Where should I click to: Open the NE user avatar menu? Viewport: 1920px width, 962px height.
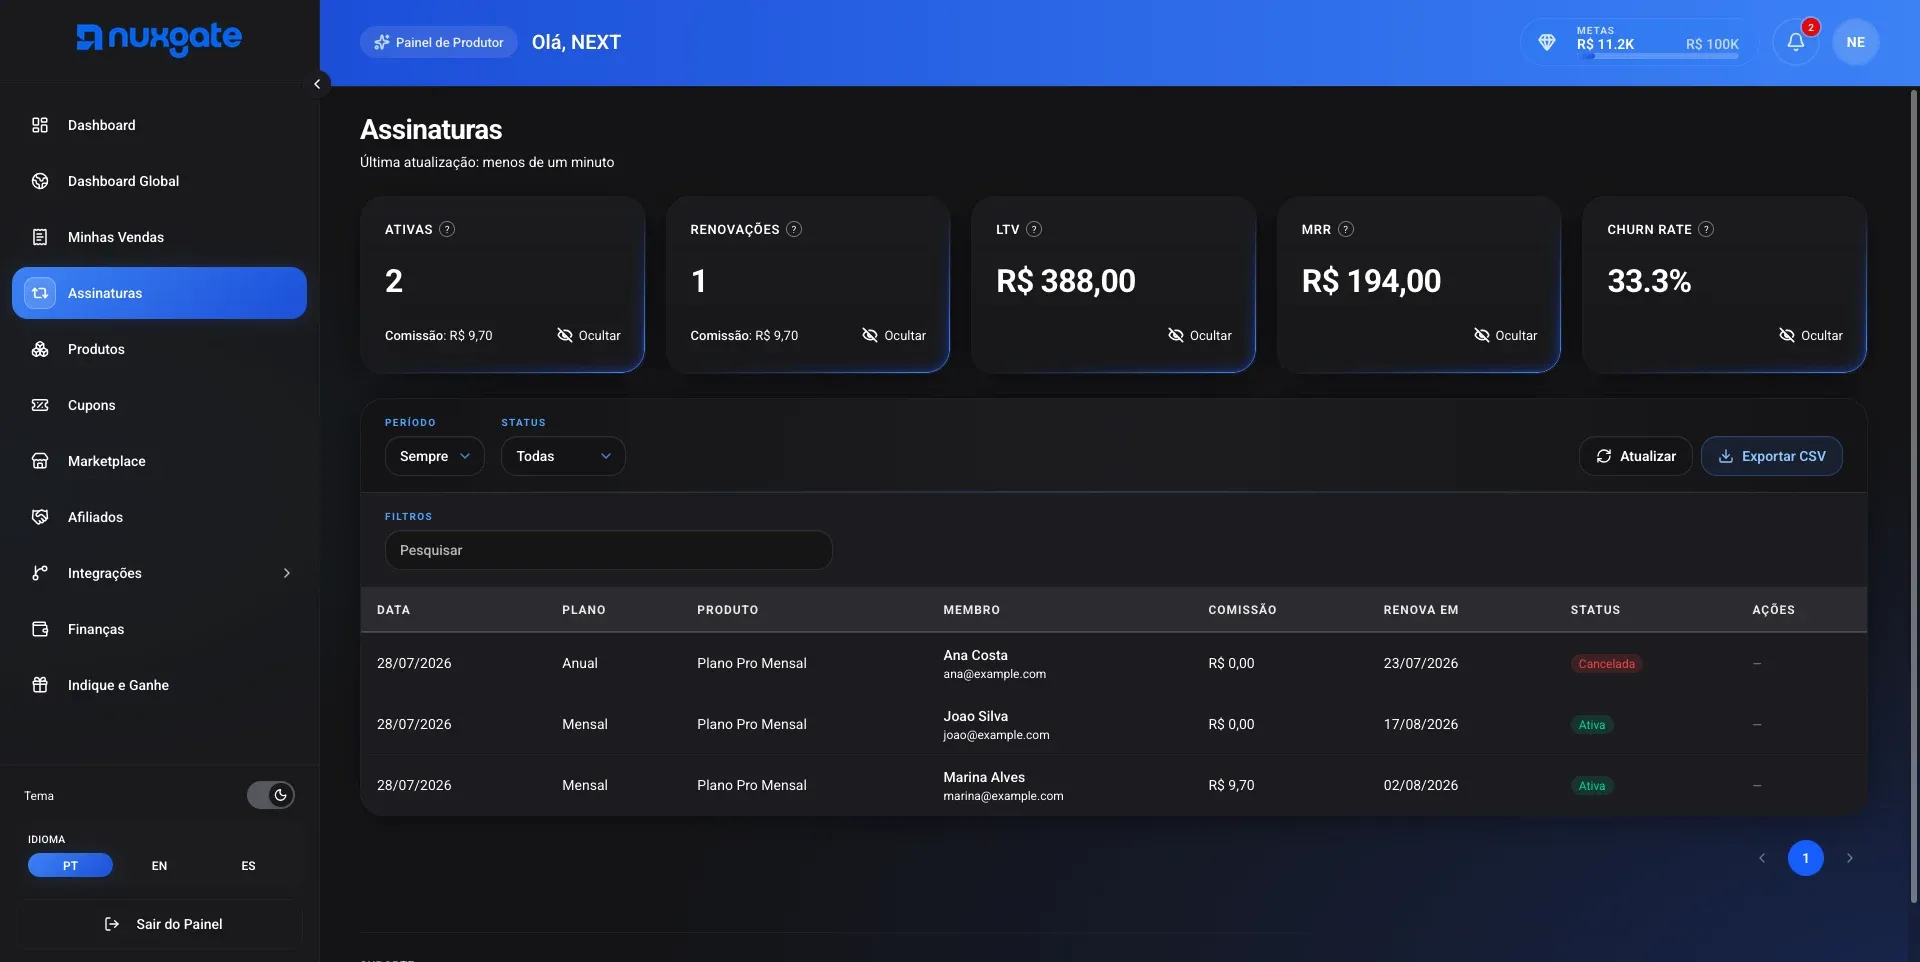(1855, 42)
